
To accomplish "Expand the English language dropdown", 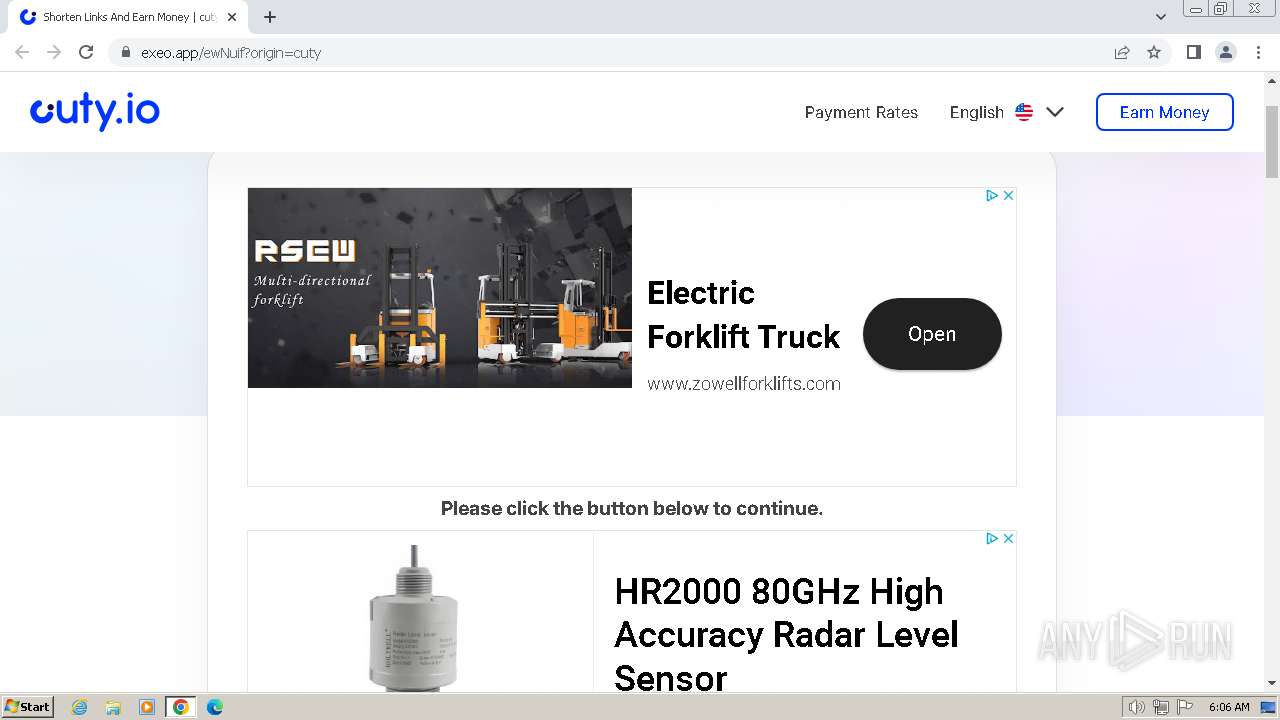I will pyautogui.click(x=1007, y=112).
